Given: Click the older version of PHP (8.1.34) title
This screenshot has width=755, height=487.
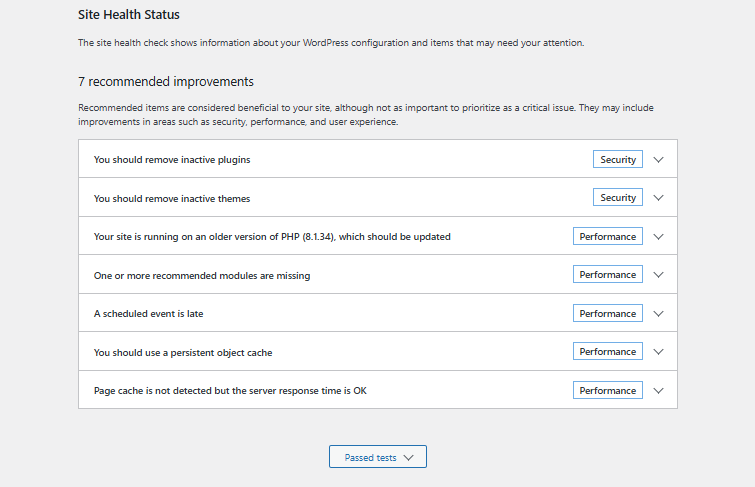Looking at the screenshot, I should point(272,237).
